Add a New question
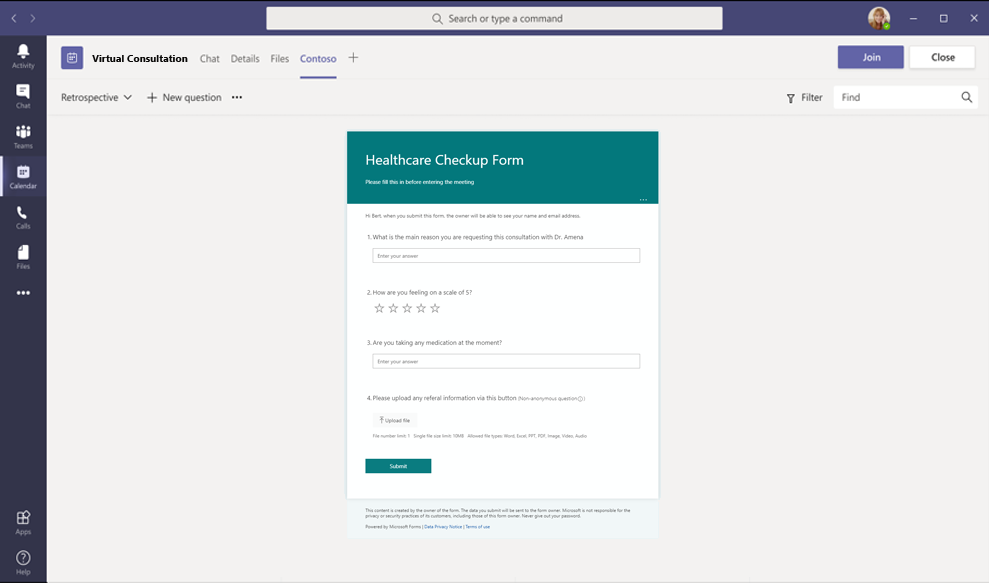This screenshot has height=583, width=989. (184, 97)
